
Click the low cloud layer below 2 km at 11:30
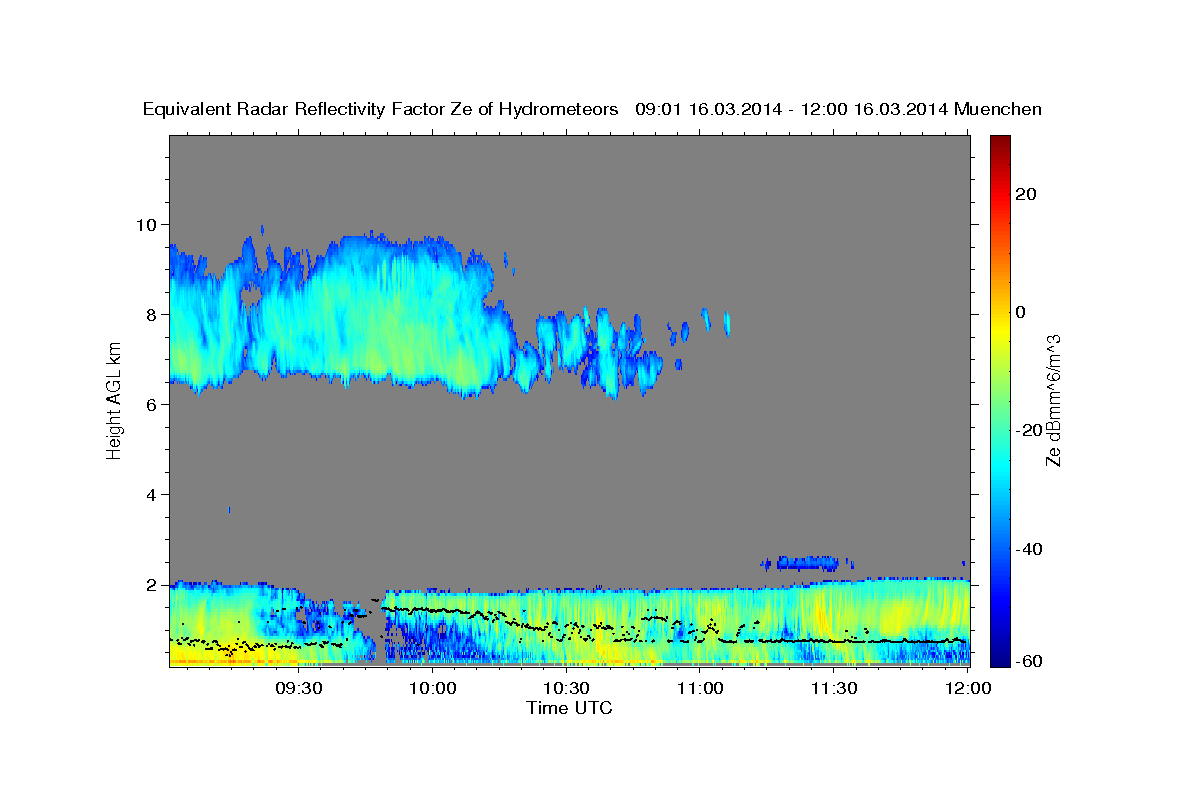coord(834,622)
